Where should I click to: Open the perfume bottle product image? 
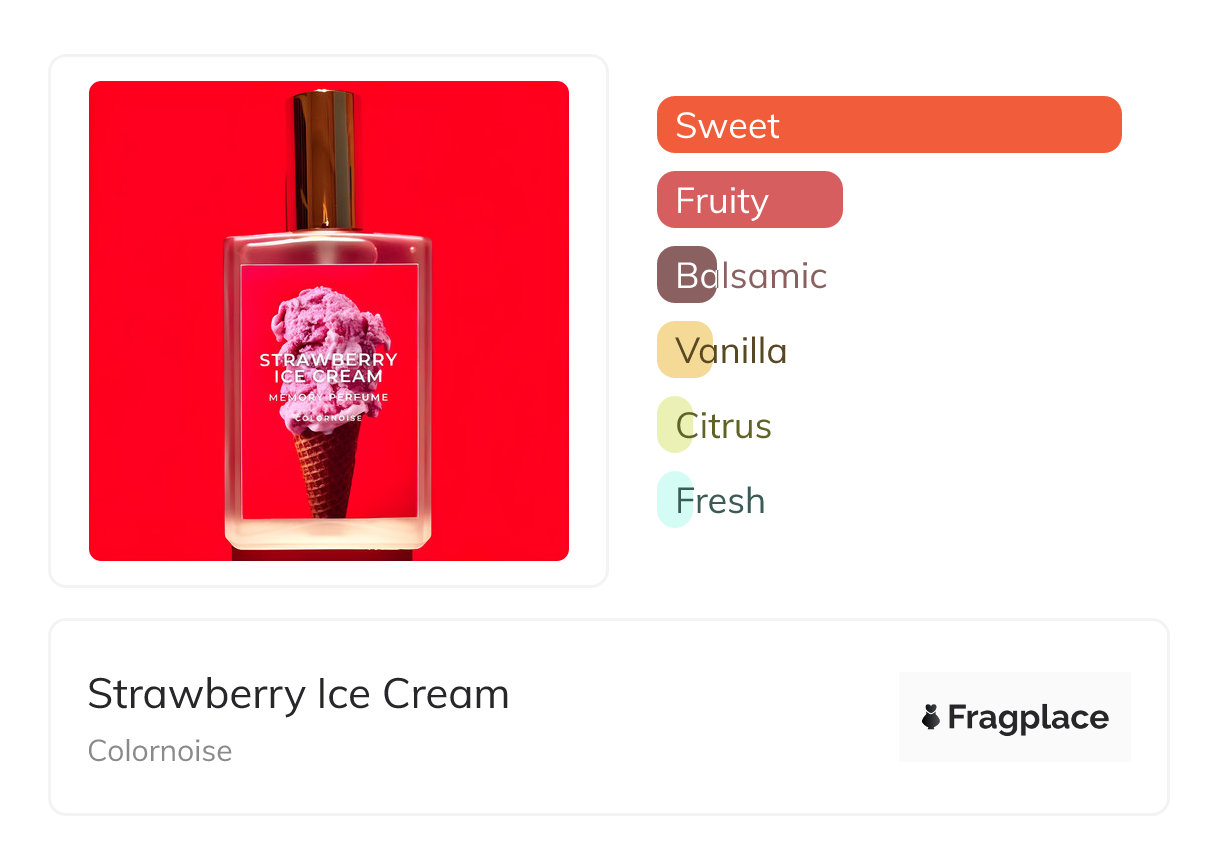329,321
